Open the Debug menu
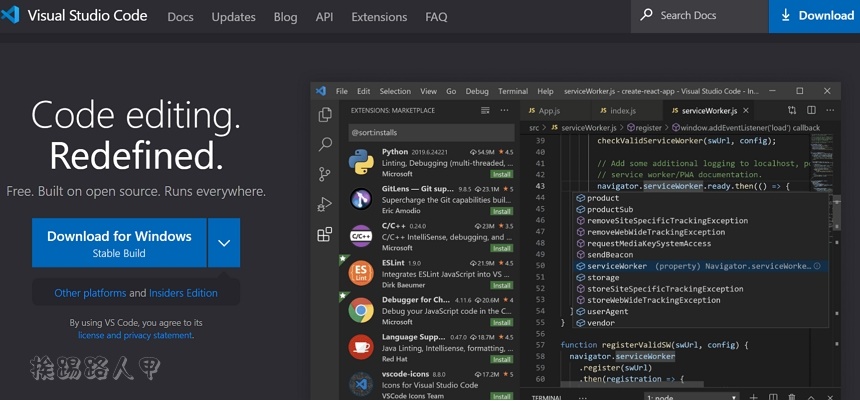The width and height of the screenshot is (860, 401). (x=477, y=91)
